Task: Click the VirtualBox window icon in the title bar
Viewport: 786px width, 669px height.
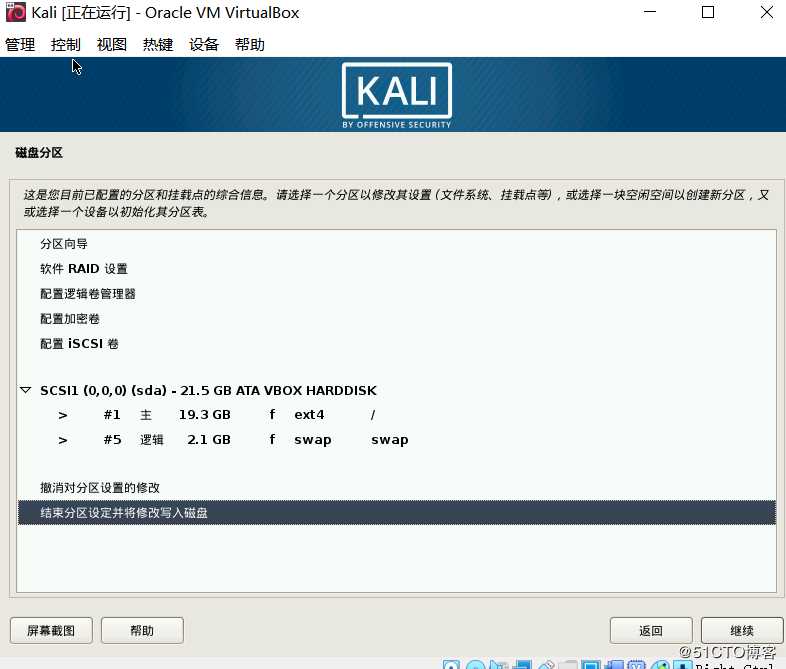Action: pos(15,13)
